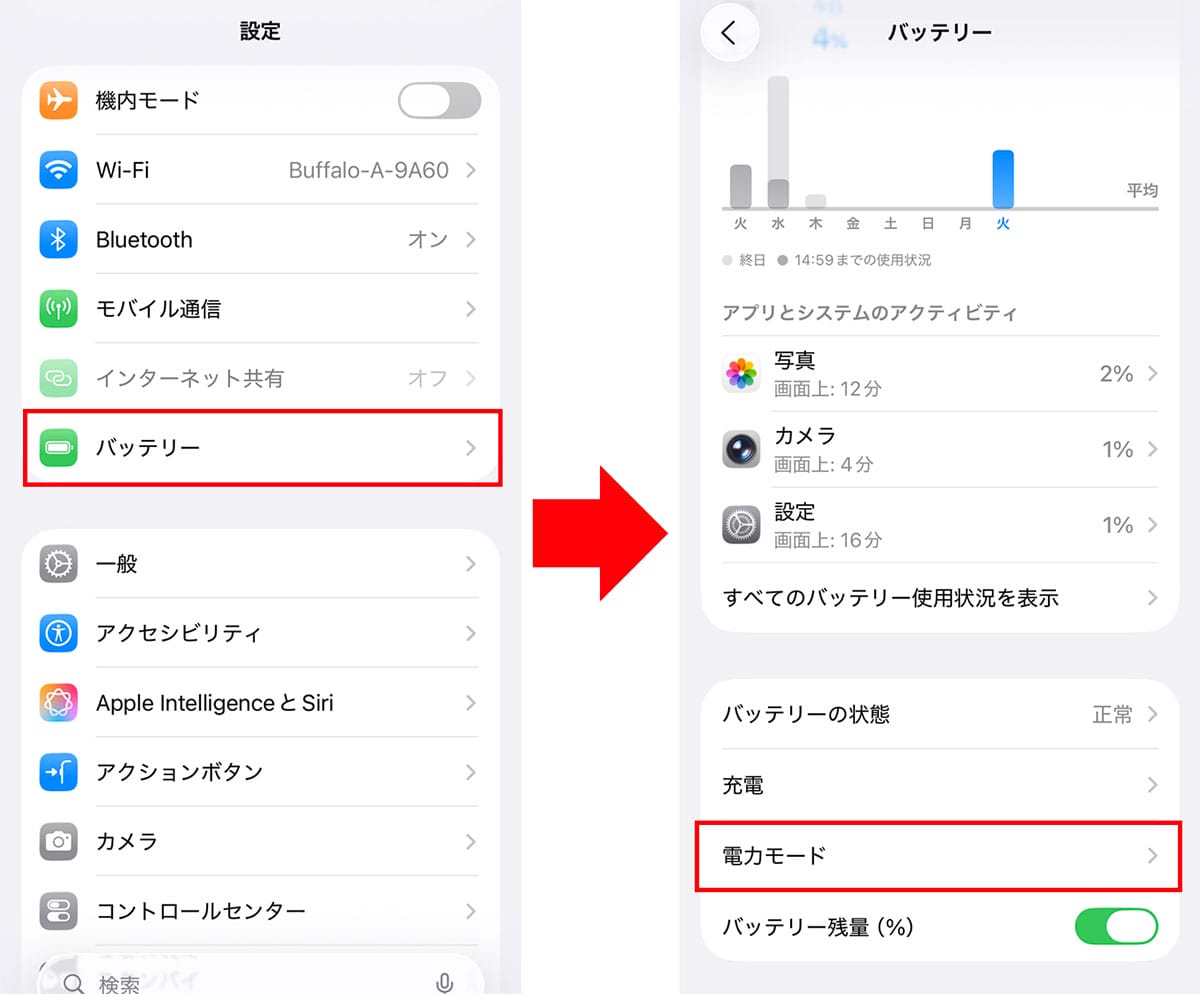The height and width of the screenshot is (994, 1200).
Task: Tap the Camera app icon in battery activity
Action: 741,449
